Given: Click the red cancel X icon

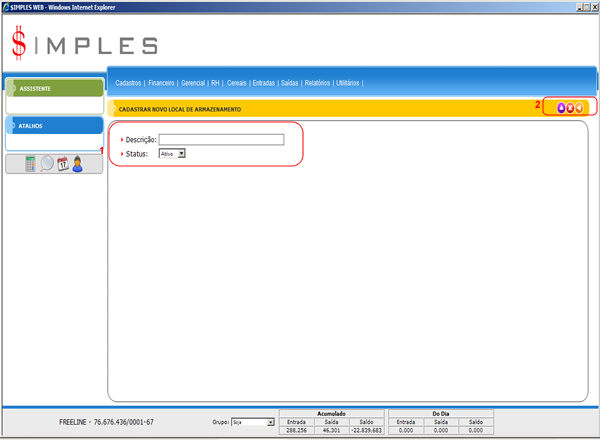Looking at the screenshot, I should pyautogui.click(x=570, y=107).
